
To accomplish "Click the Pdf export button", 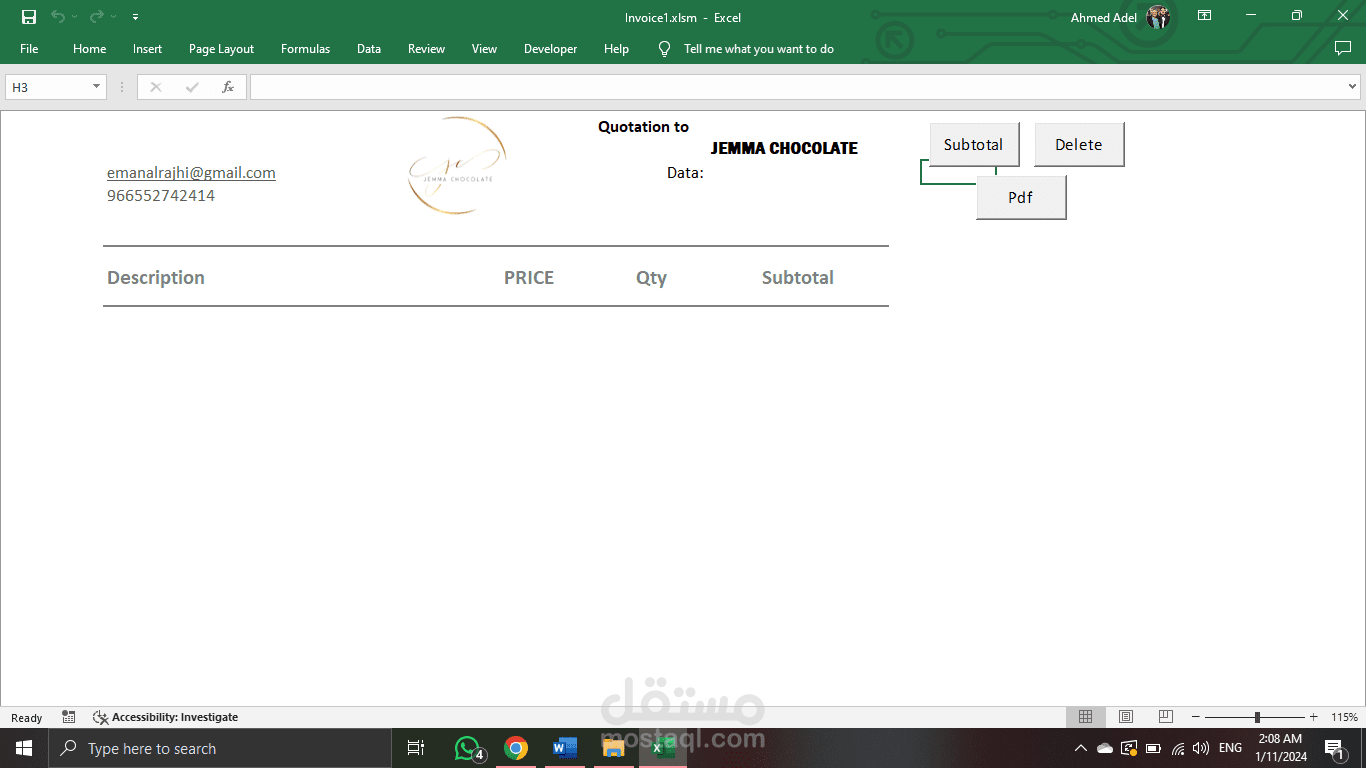I will [x=1021, y=197].
